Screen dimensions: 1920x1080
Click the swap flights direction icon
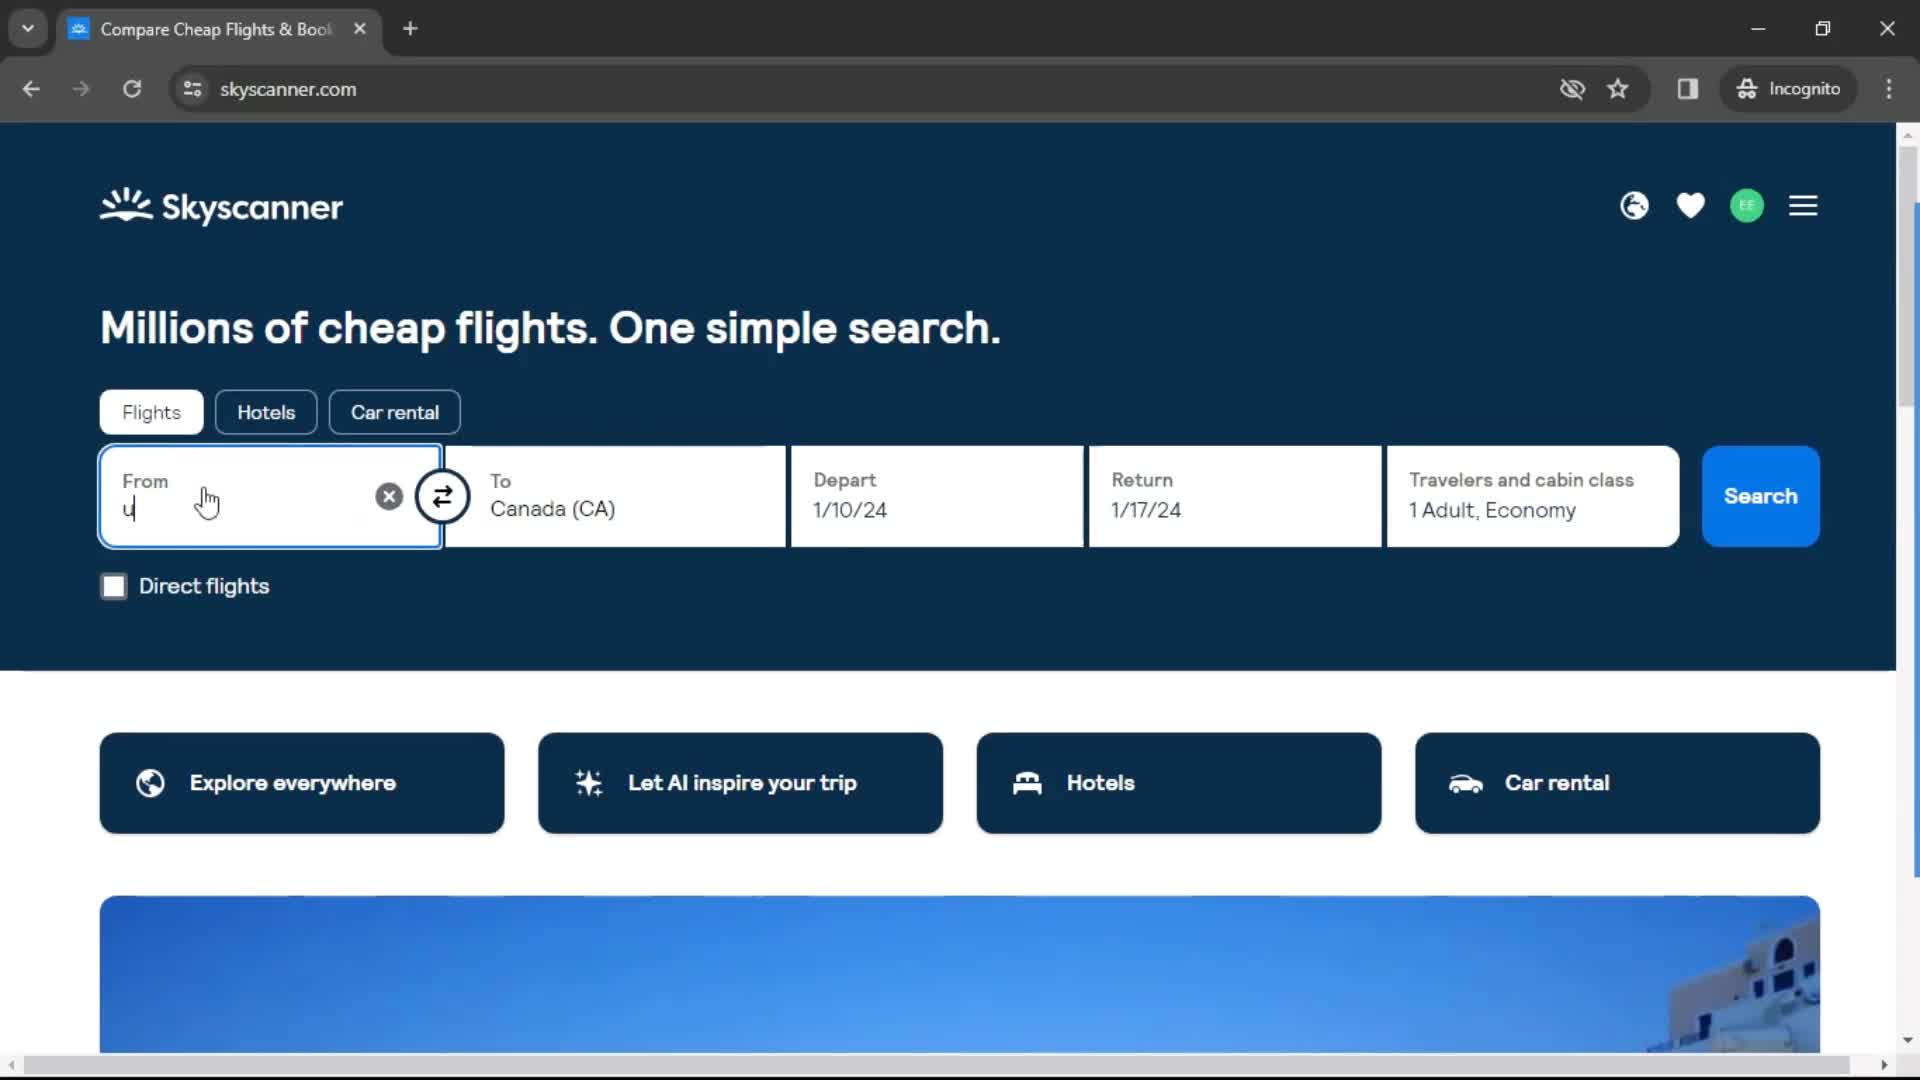click(444, 497)
